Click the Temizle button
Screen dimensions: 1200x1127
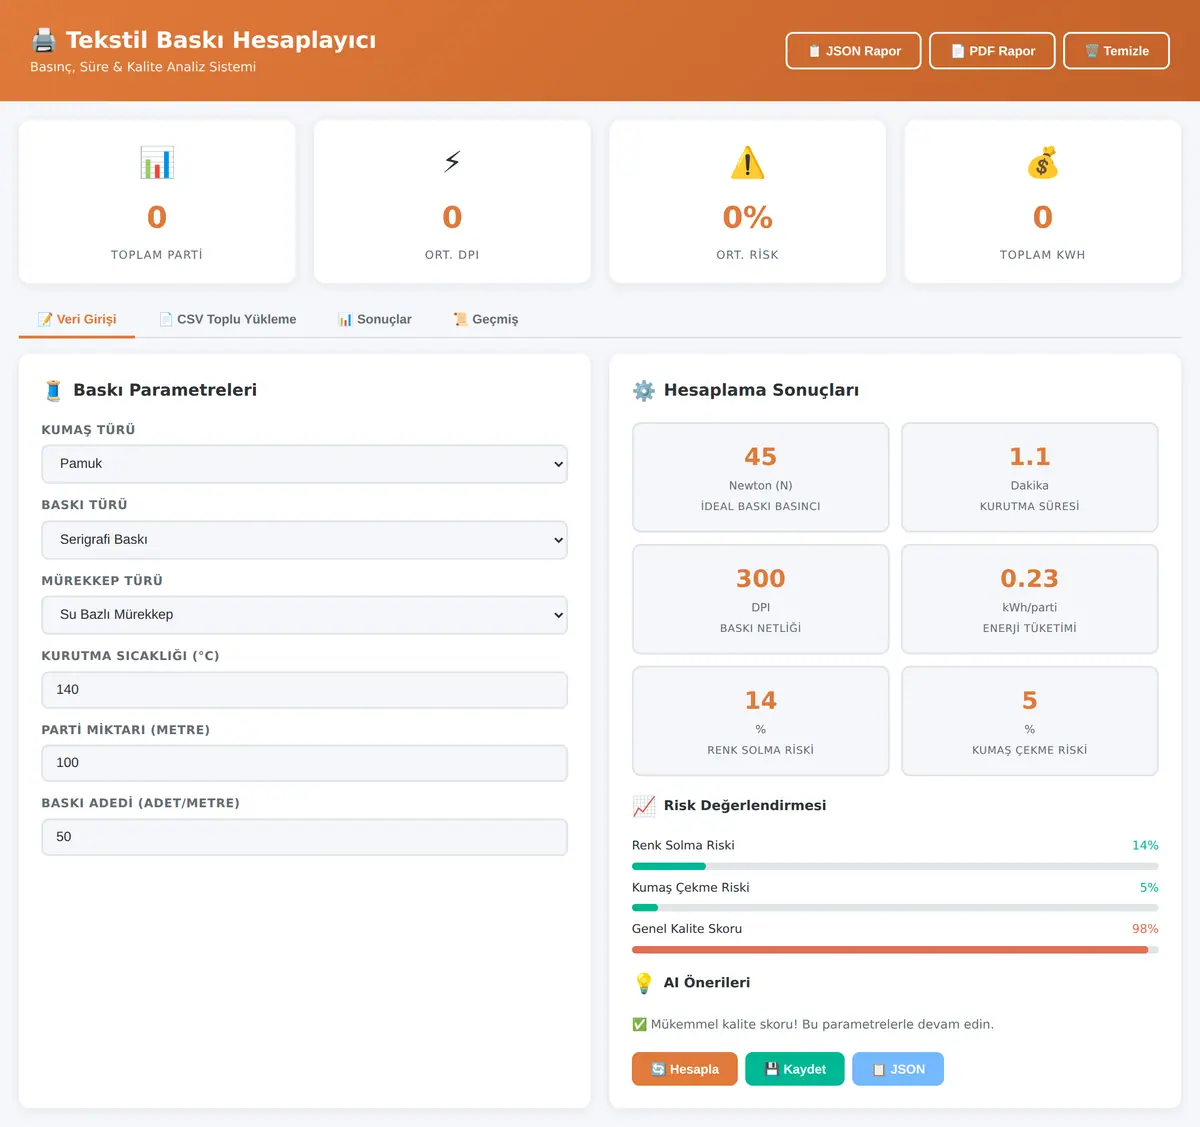(x=1116, y=51)
